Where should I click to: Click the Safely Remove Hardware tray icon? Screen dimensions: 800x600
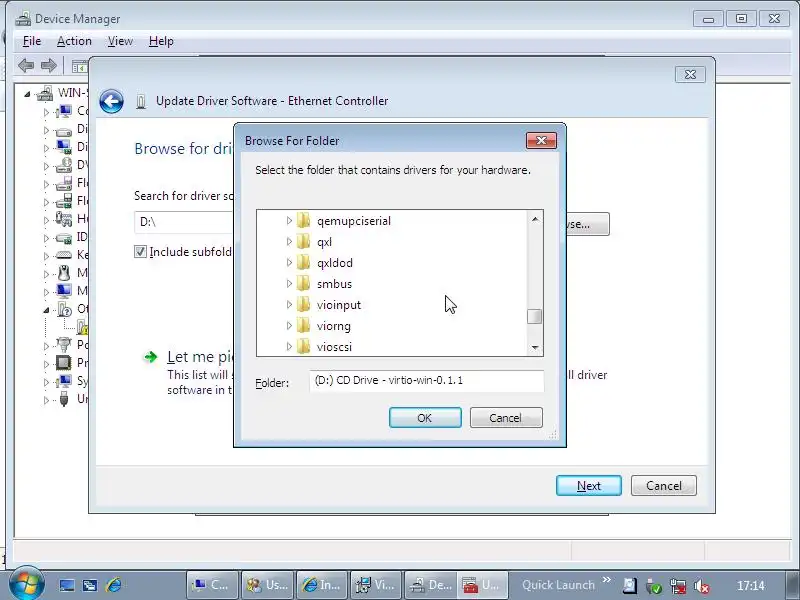pos(654,586)
